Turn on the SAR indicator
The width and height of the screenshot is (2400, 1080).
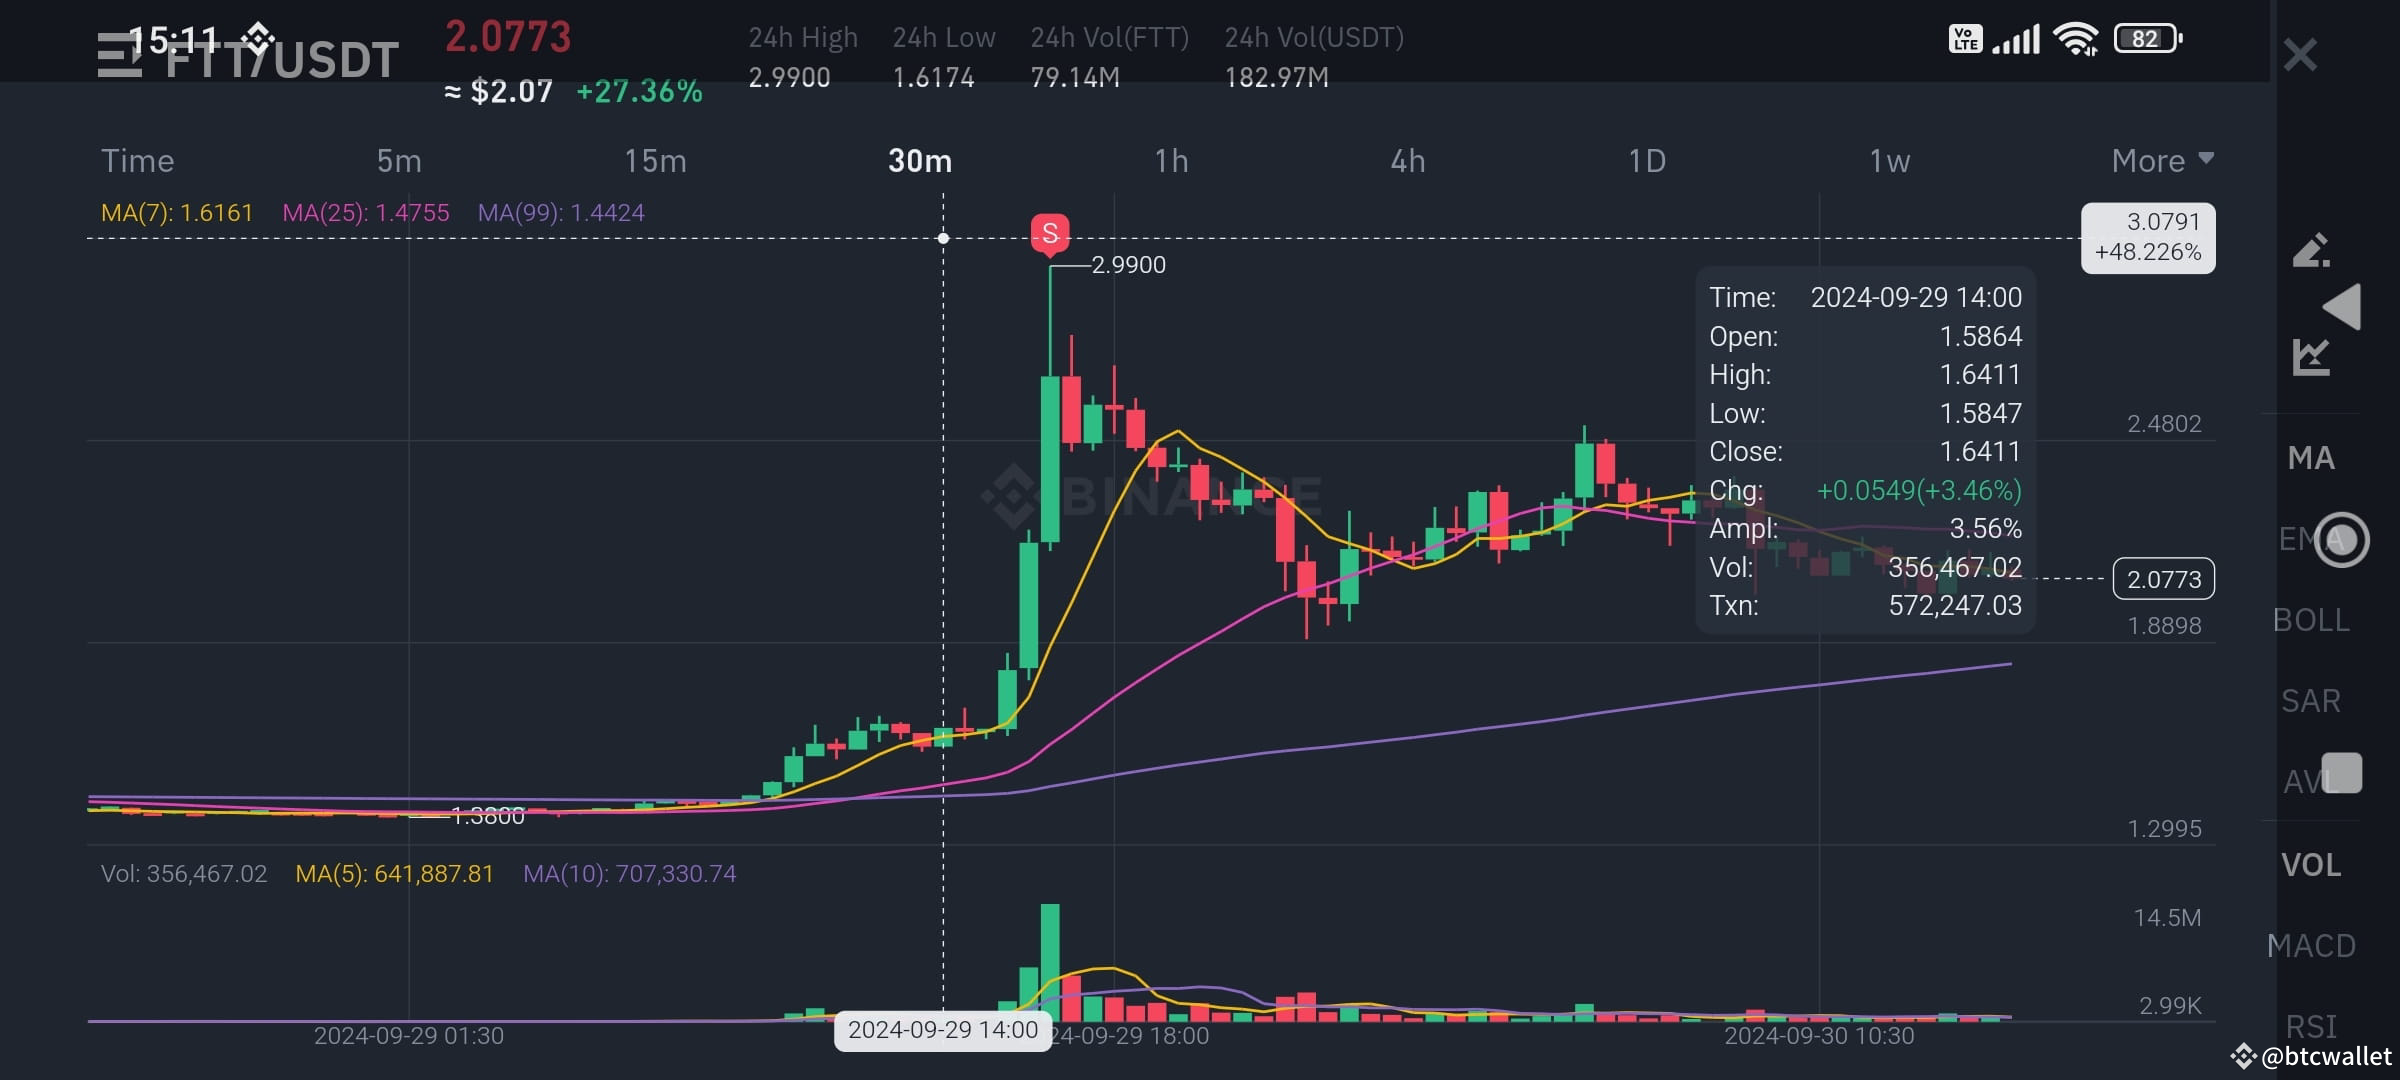tap(2311, 701)
